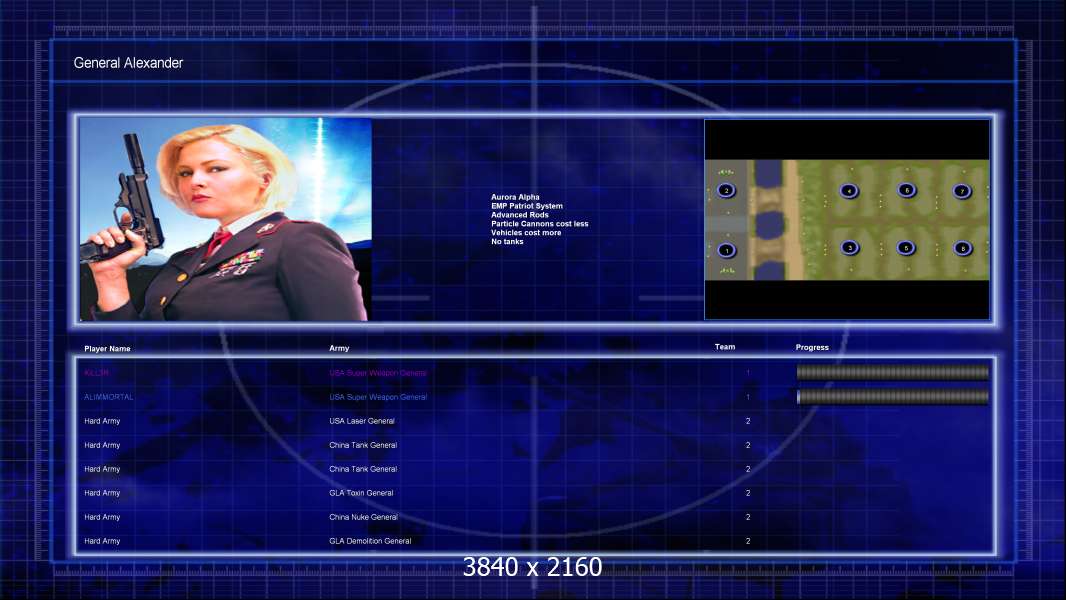Click the USA Laser General army entry
The width and height of the screenshot is (1066, 600).
(362, 421)
